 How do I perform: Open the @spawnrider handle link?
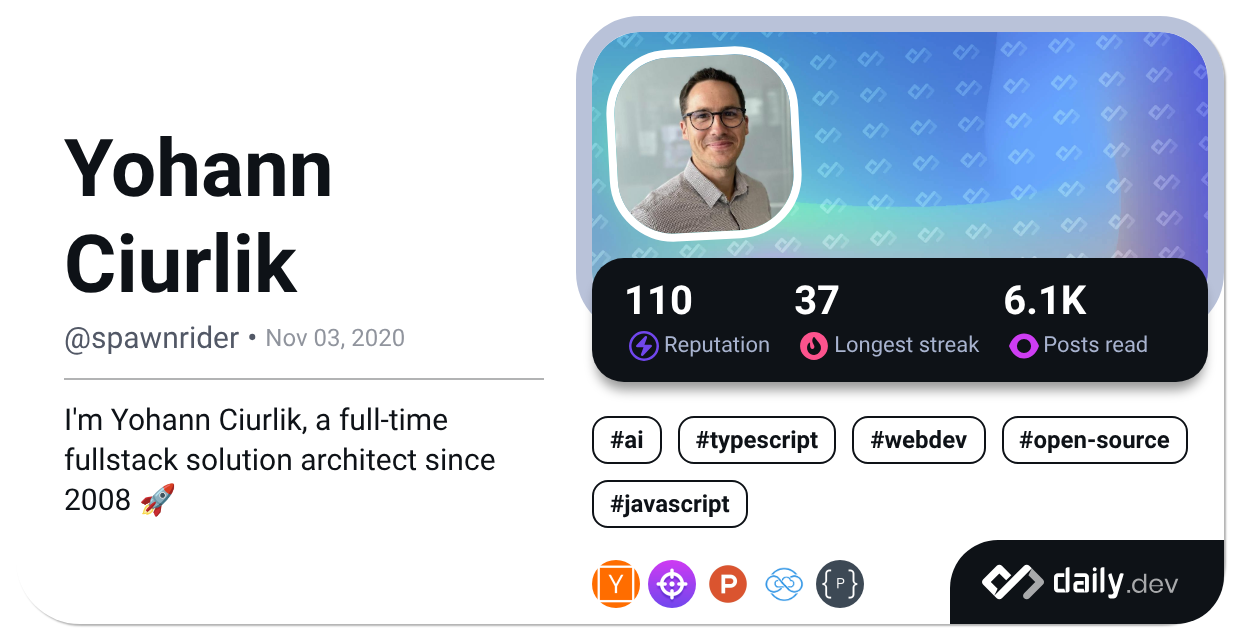152,338
